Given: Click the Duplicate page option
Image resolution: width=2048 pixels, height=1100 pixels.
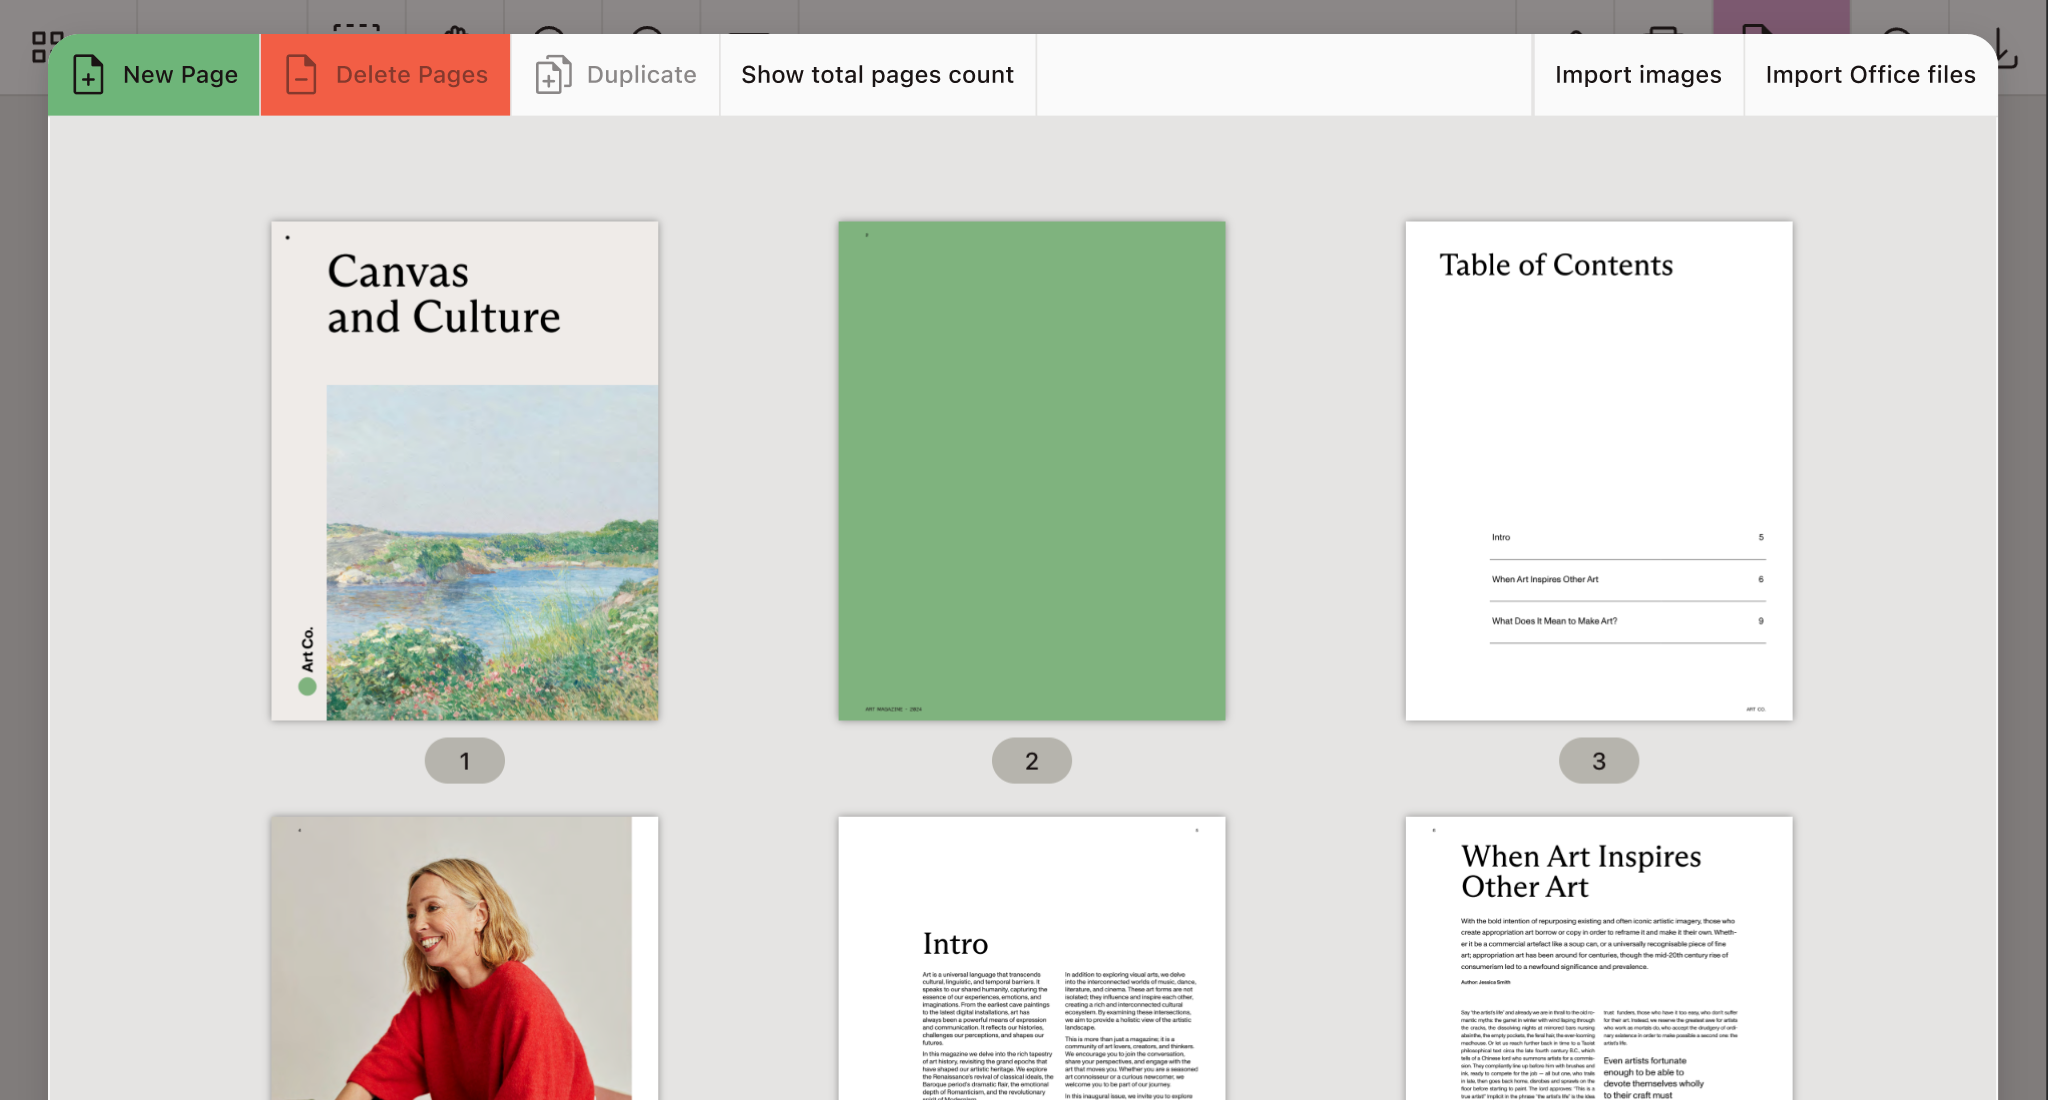Looking at the screenshot, I should tap(615, 74).
